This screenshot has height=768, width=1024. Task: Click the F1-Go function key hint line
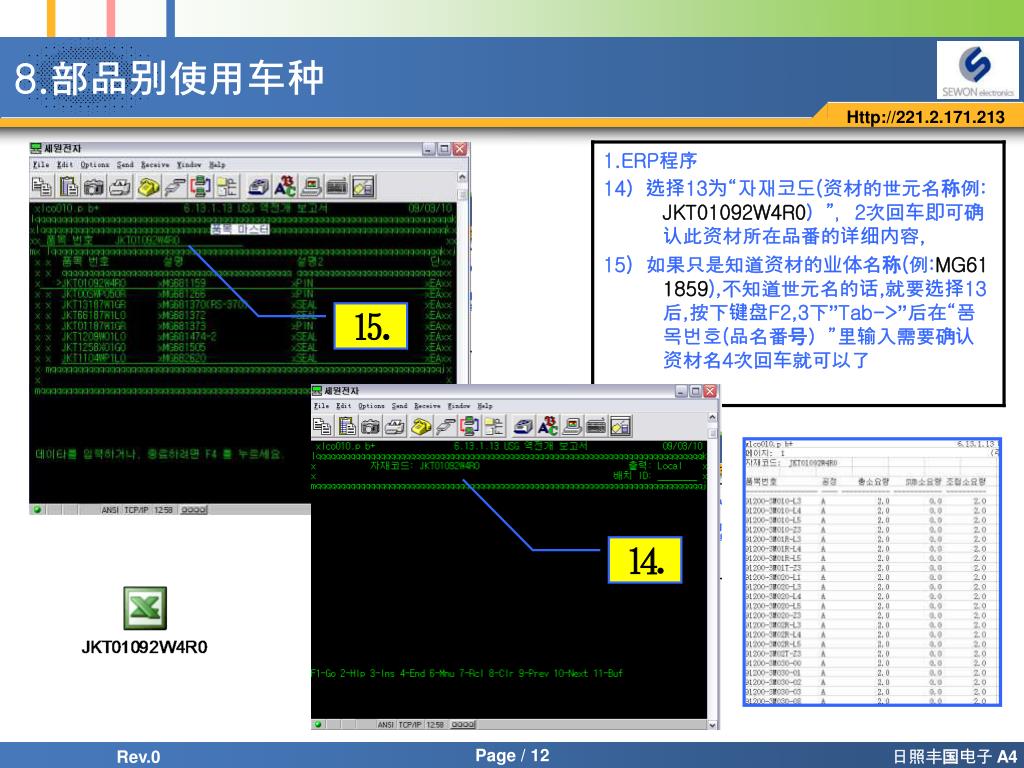(467, 673)
